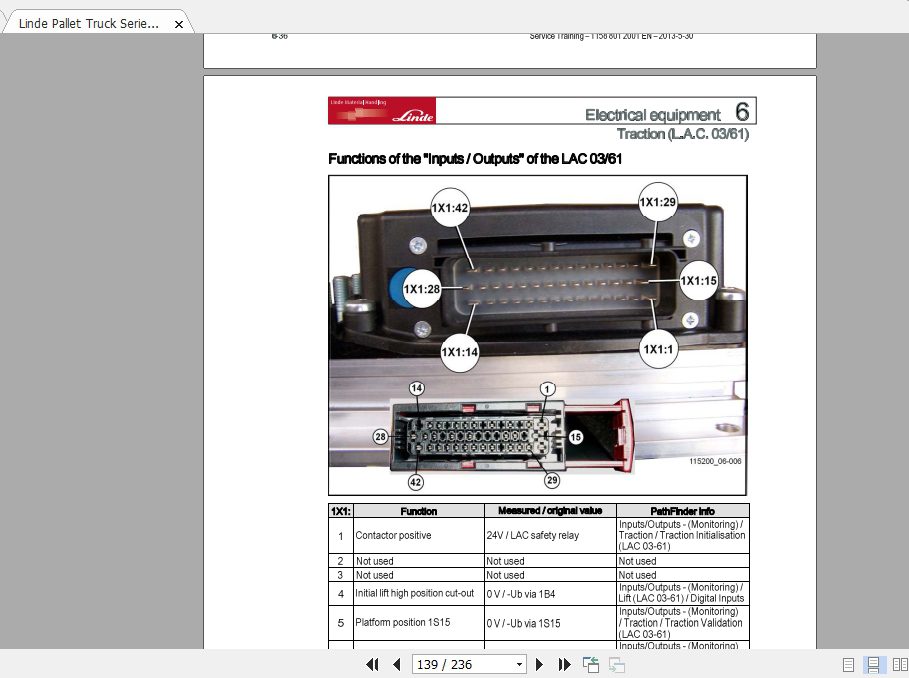909x678 pixels.
Task: Click the 1X1:28 connector callout
Action: (x=421, y=289)
